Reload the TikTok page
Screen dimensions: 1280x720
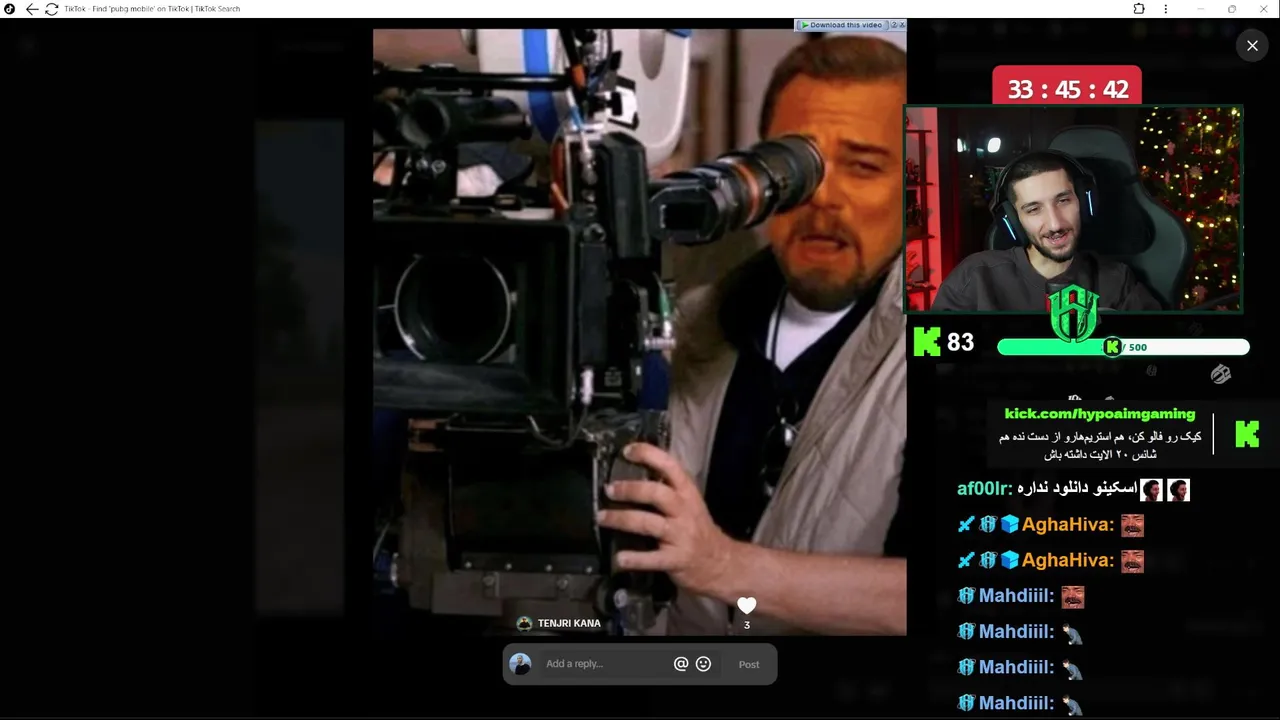[x=51, y=9]
